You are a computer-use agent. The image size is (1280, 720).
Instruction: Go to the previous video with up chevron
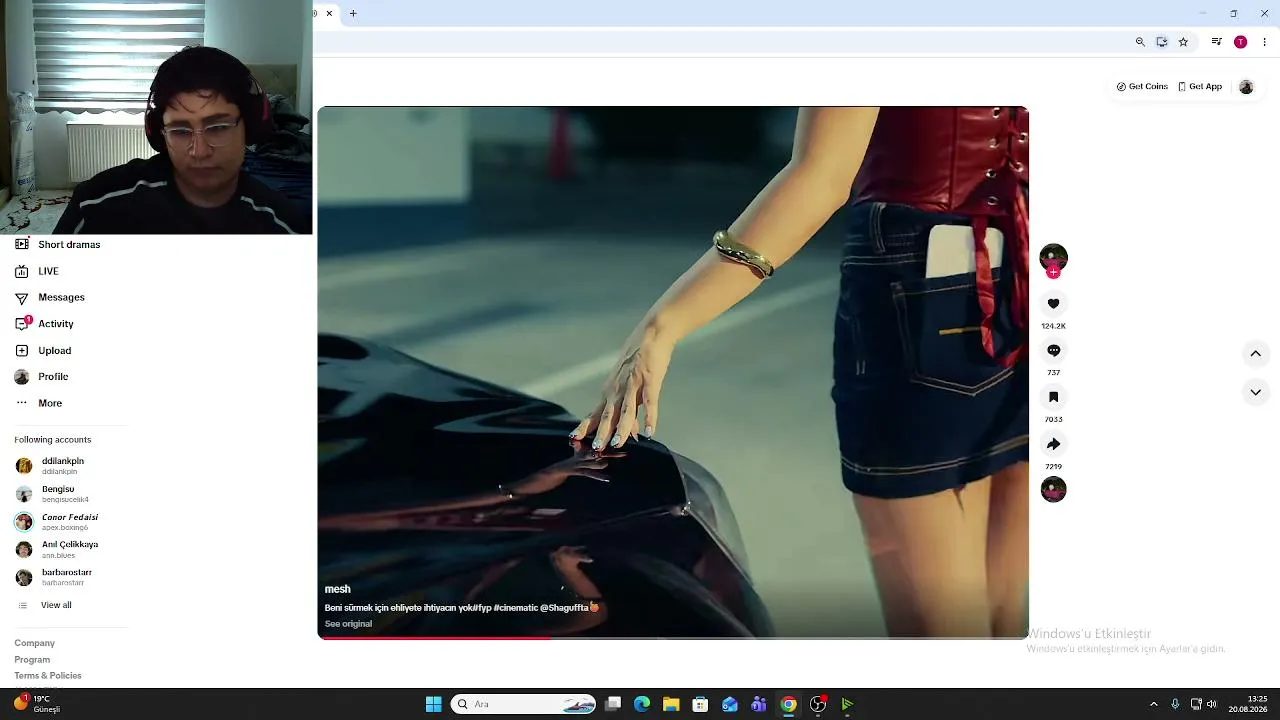tap(1255, 353)
